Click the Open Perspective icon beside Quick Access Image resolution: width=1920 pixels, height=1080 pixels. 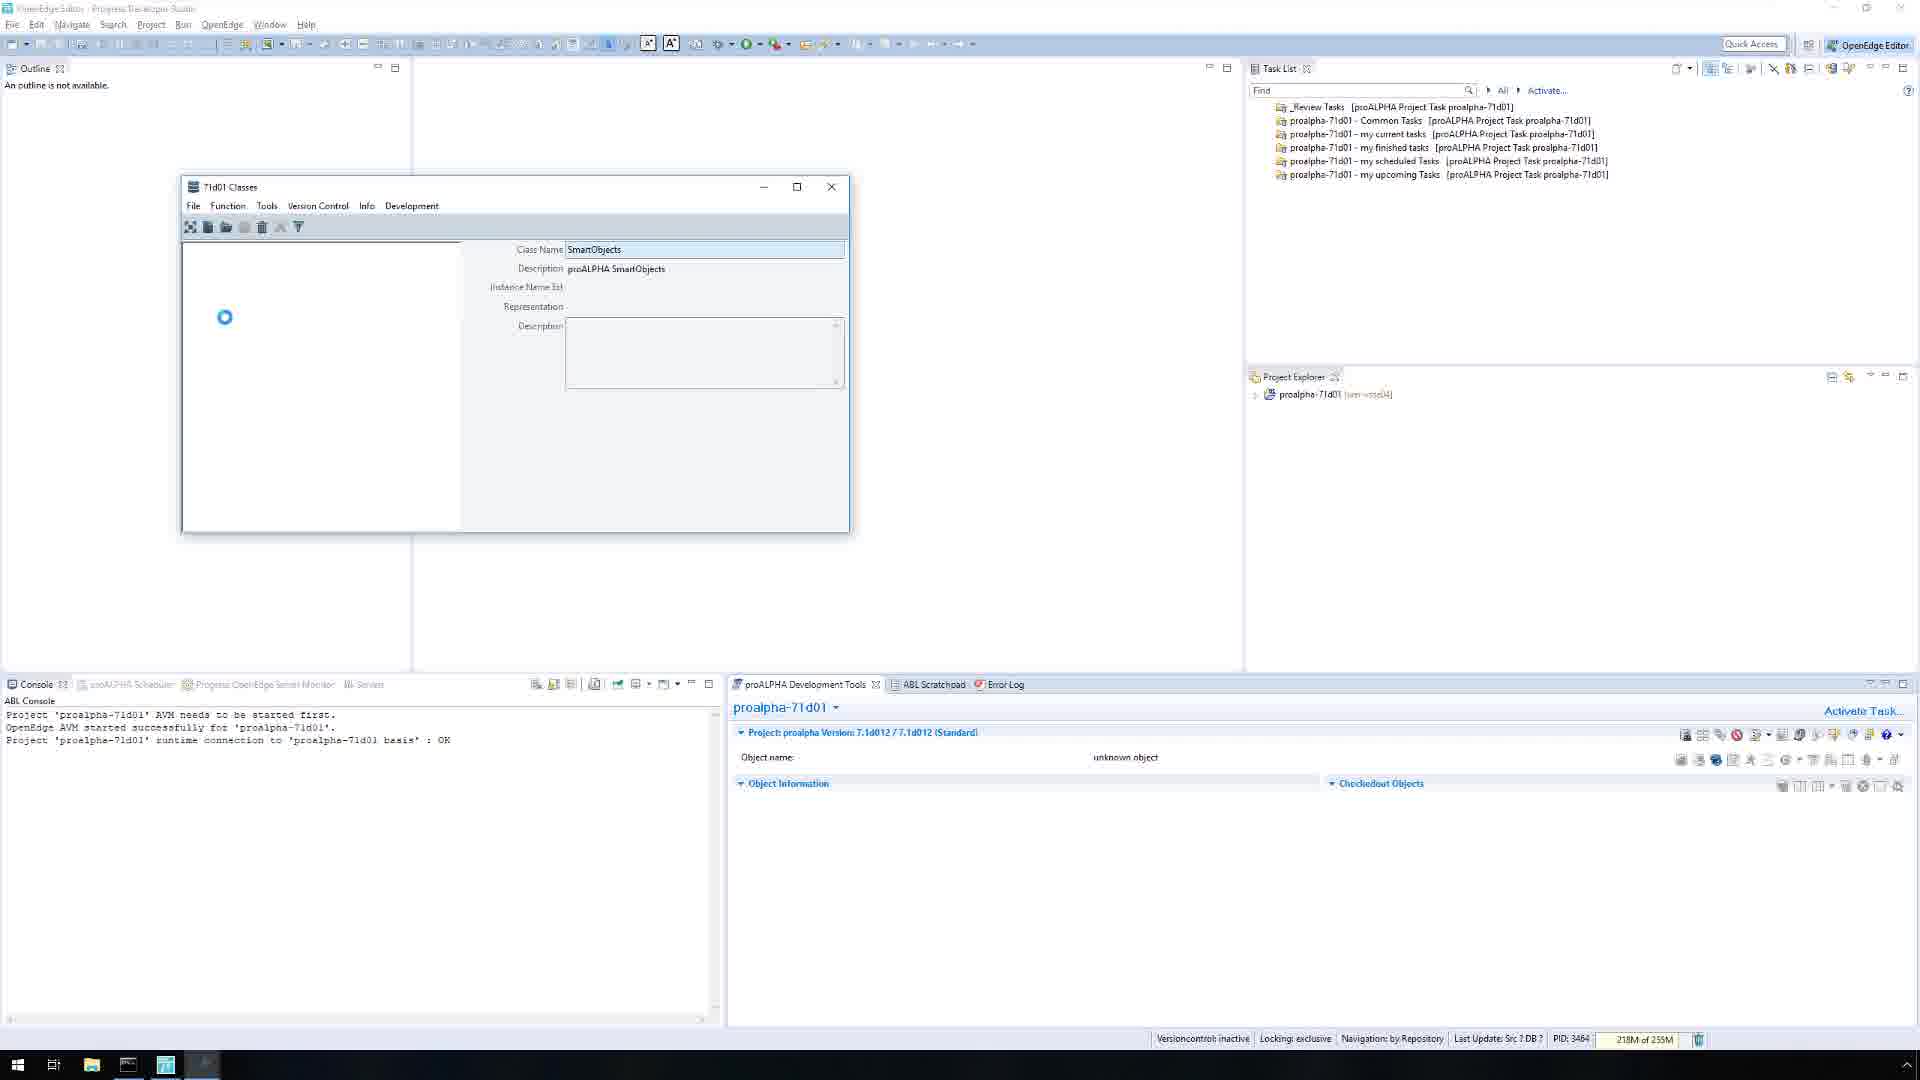tap(1808, 45)
